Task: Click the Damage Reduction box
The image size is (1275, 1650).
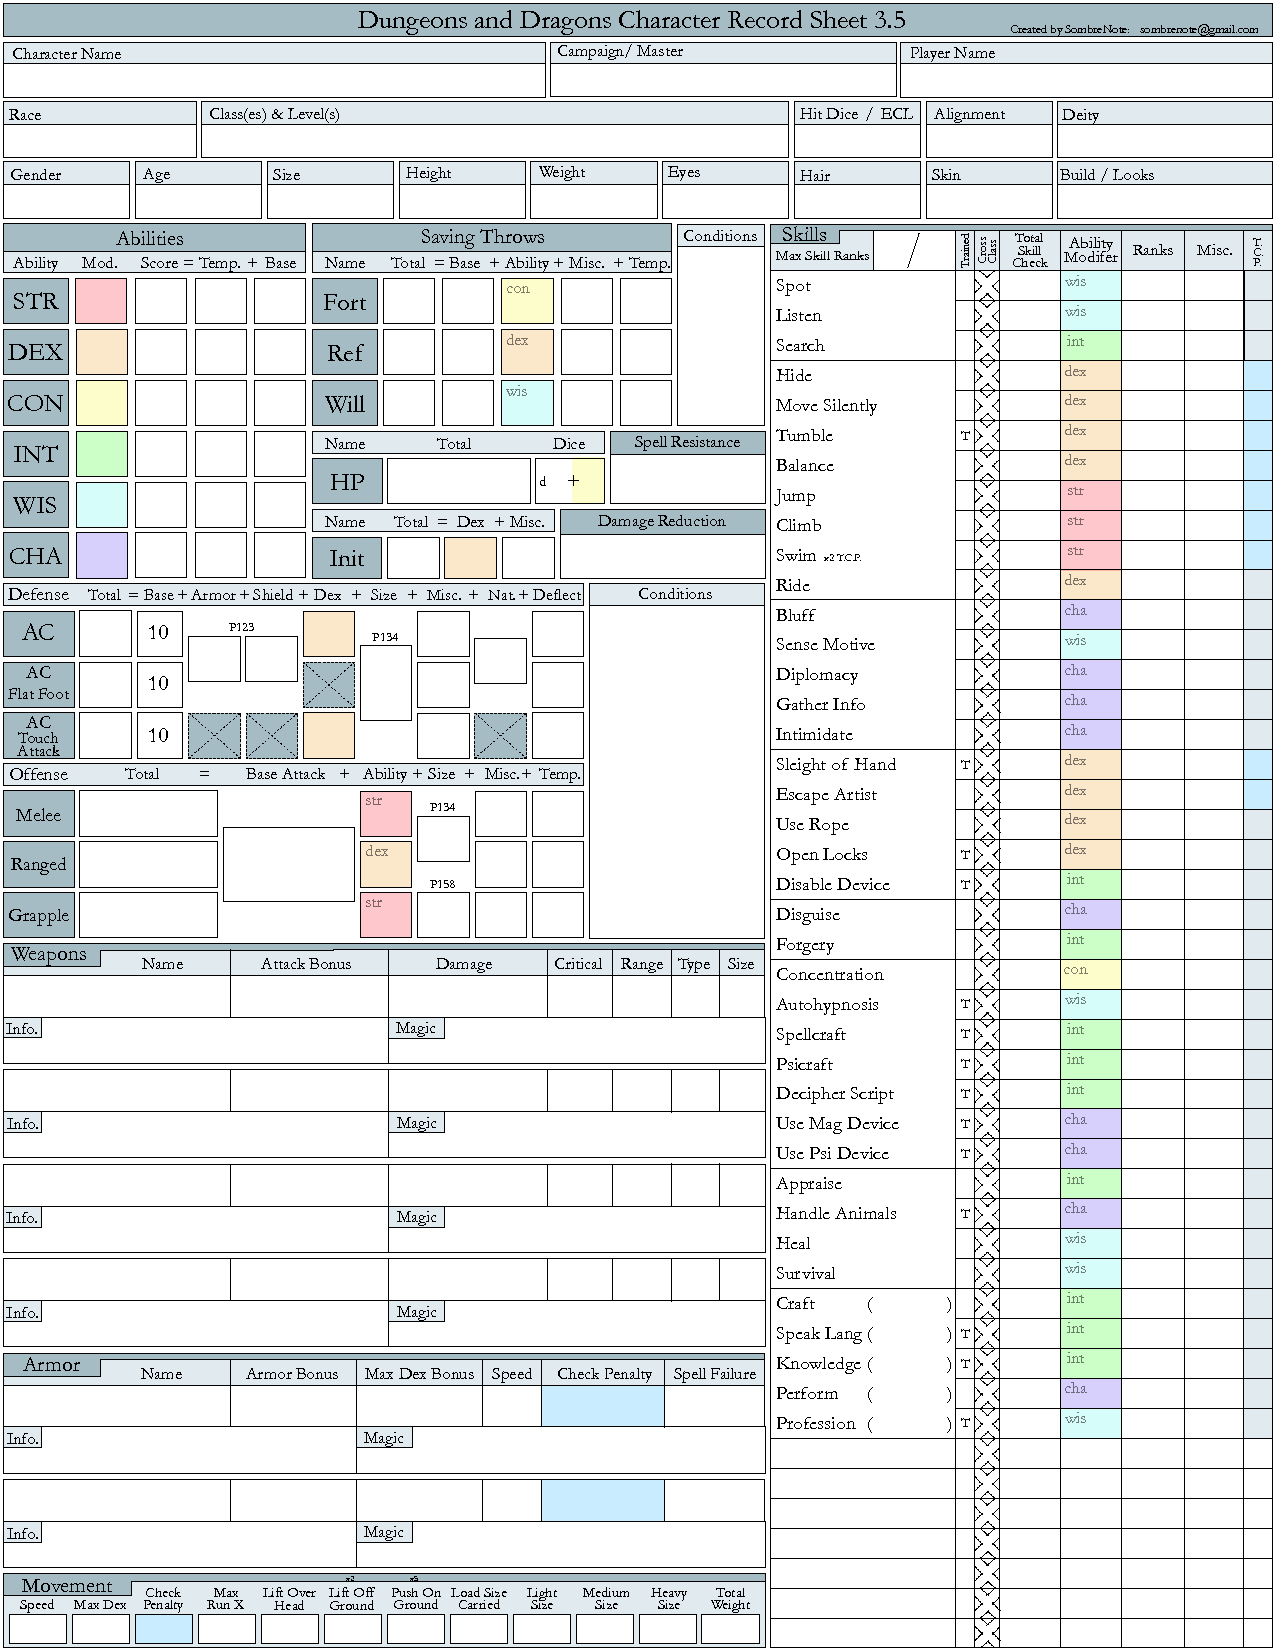Action: click(663, 556)
